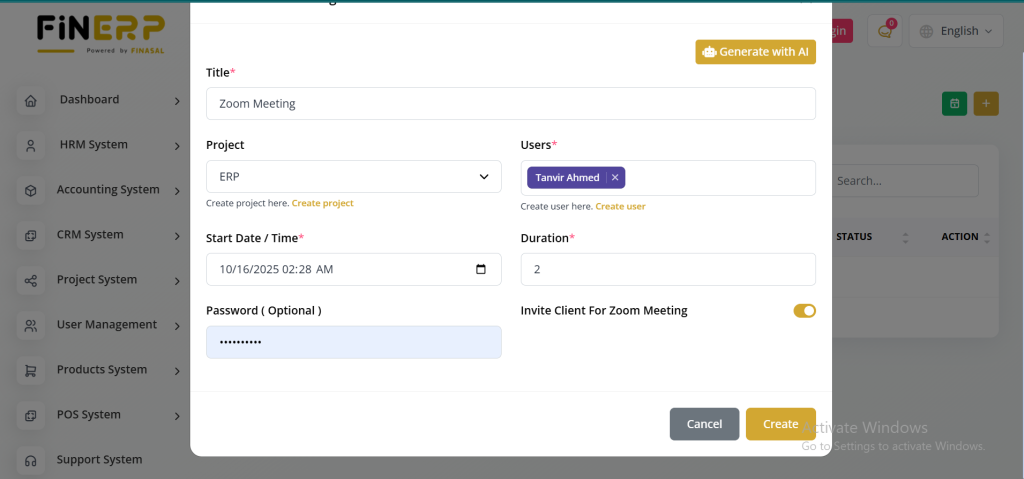Viewport: 1024px width, 479px height.
Task: Click the Products System cart icon
Action: coord(31,371)
